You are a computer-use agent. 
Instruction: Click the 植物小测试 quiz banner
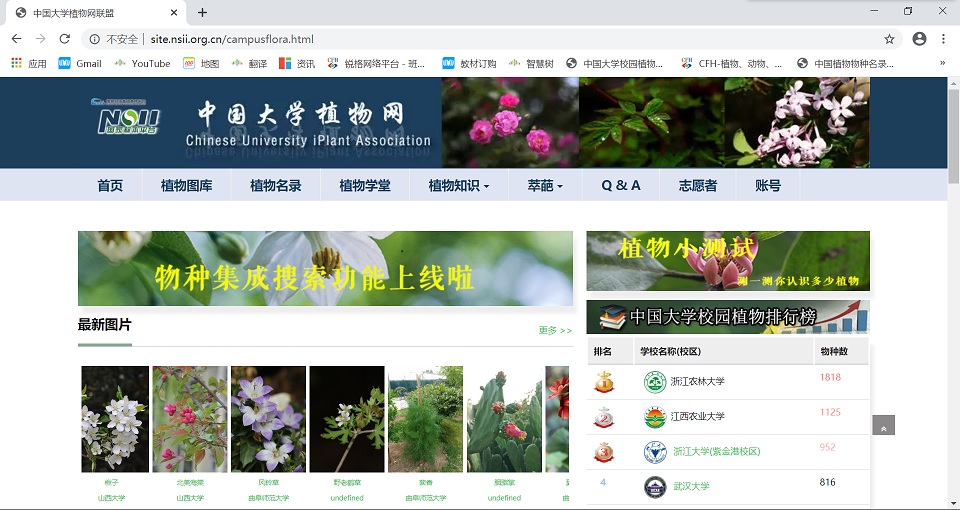click(x=727, y=261)
